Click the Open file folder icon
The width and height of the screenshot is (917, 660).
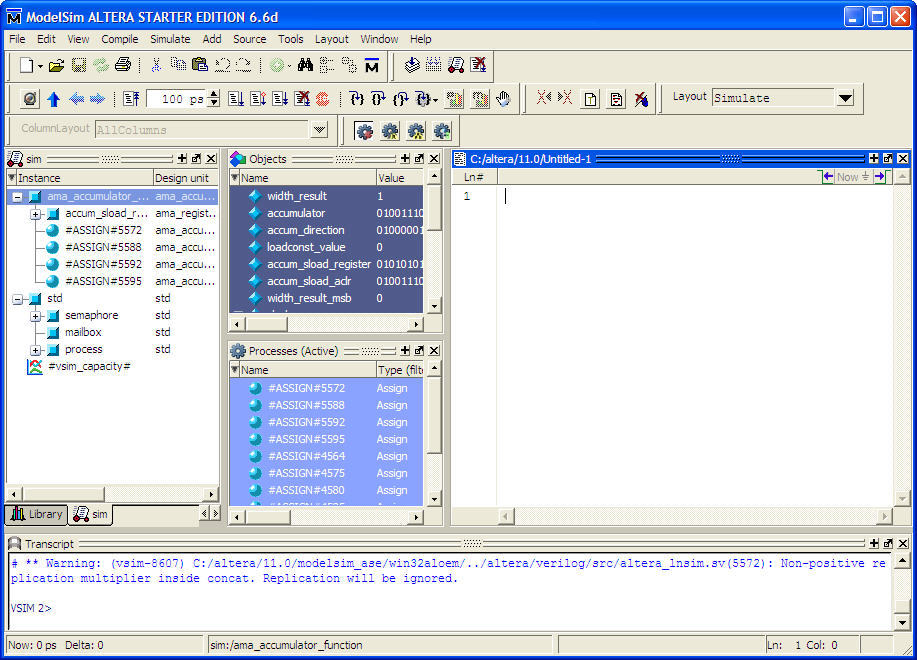pos(56,65)
